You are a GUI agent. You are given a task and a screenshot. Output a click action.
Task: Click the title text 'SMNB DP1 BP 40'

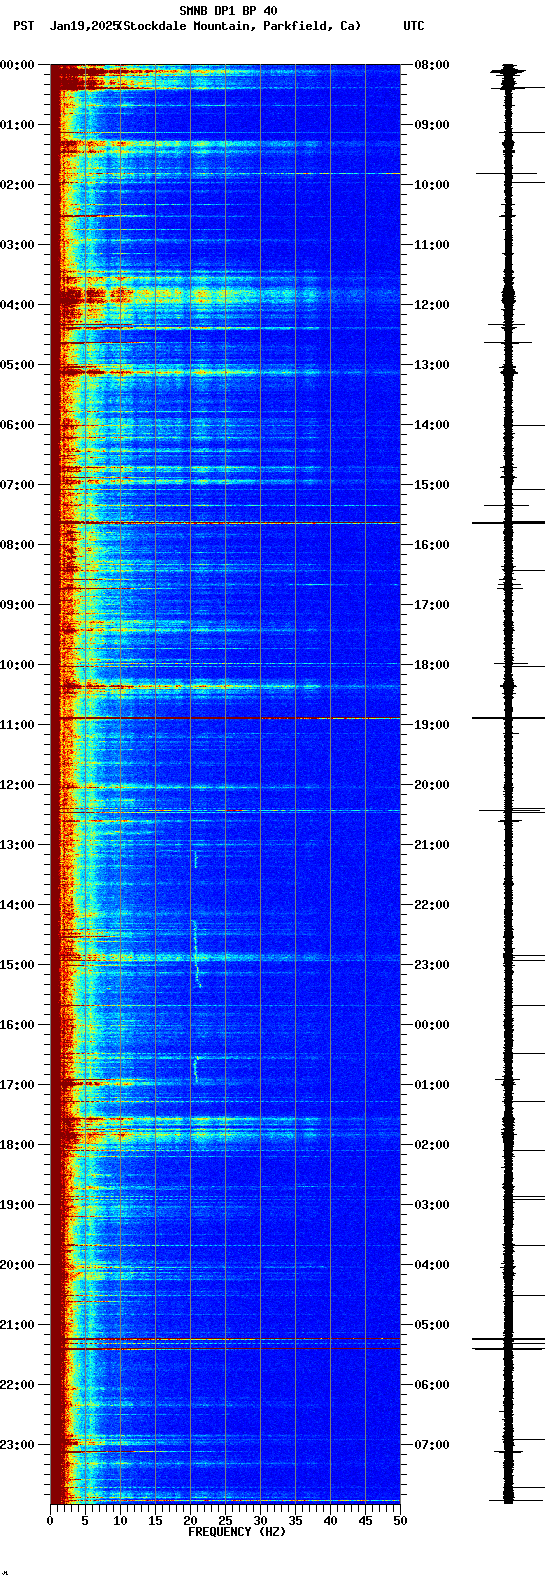(x=228, y=11)
